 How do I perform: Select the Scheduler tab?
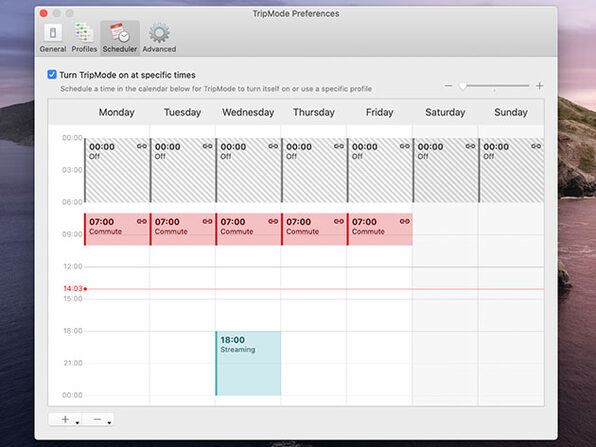(x=120, y=38)
